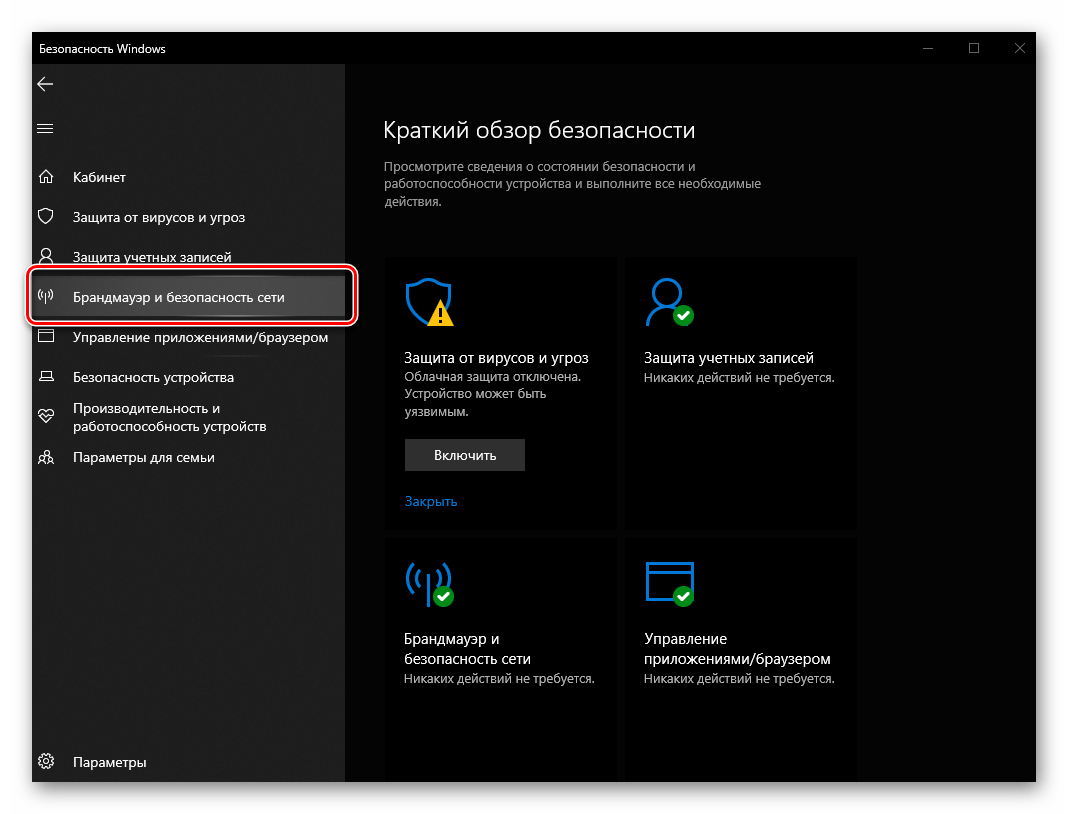Open Управление приложениями/браузером tile heading

point(737,648)
